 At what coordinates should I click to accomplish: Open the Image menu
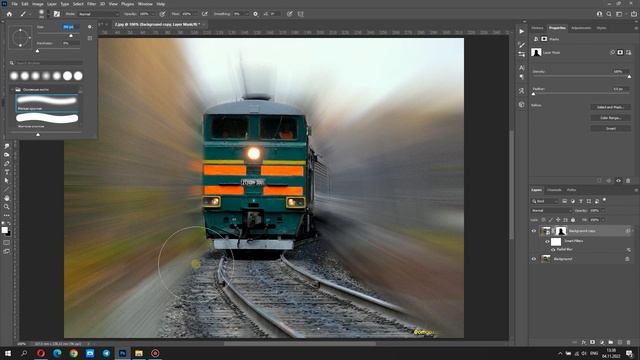tap(38, 4)
